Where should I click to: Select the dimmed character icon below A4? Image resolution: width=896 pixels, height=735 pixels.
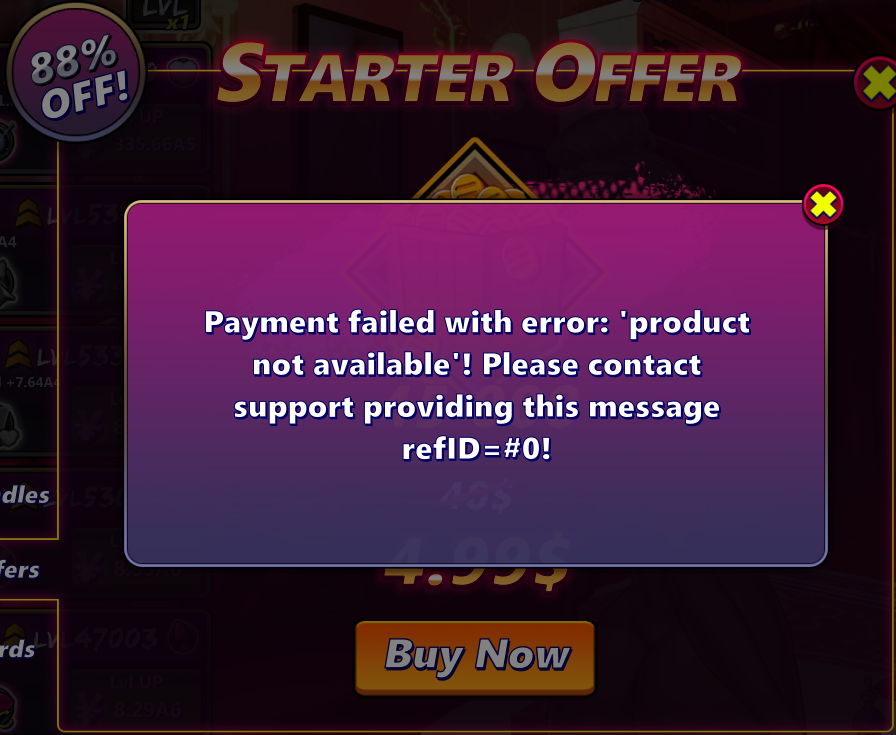9,284
